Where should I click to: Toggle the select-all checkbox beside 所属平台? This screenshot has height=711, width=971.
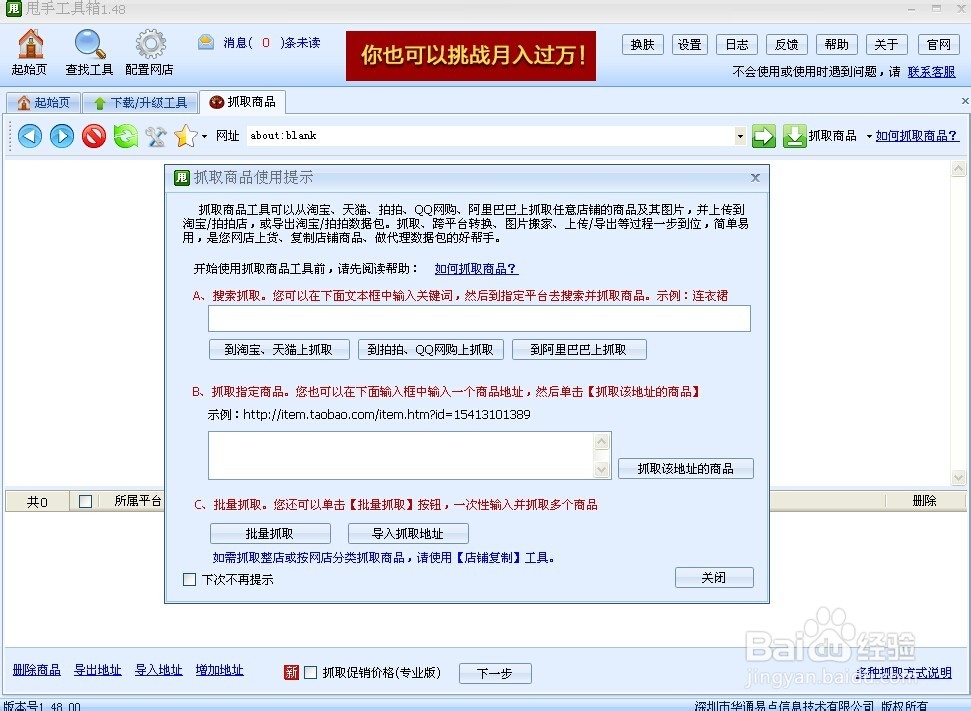pyautogui.click(x=85, y=501)
